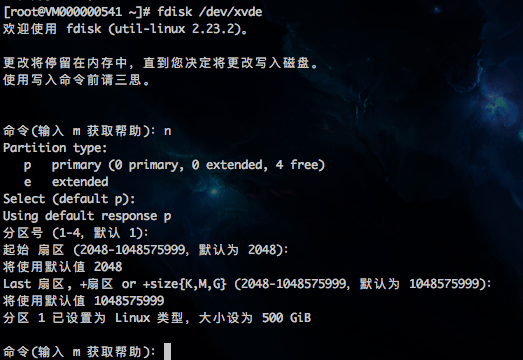Click the 'Last 扇区' size prompt line

click(247, 284)
